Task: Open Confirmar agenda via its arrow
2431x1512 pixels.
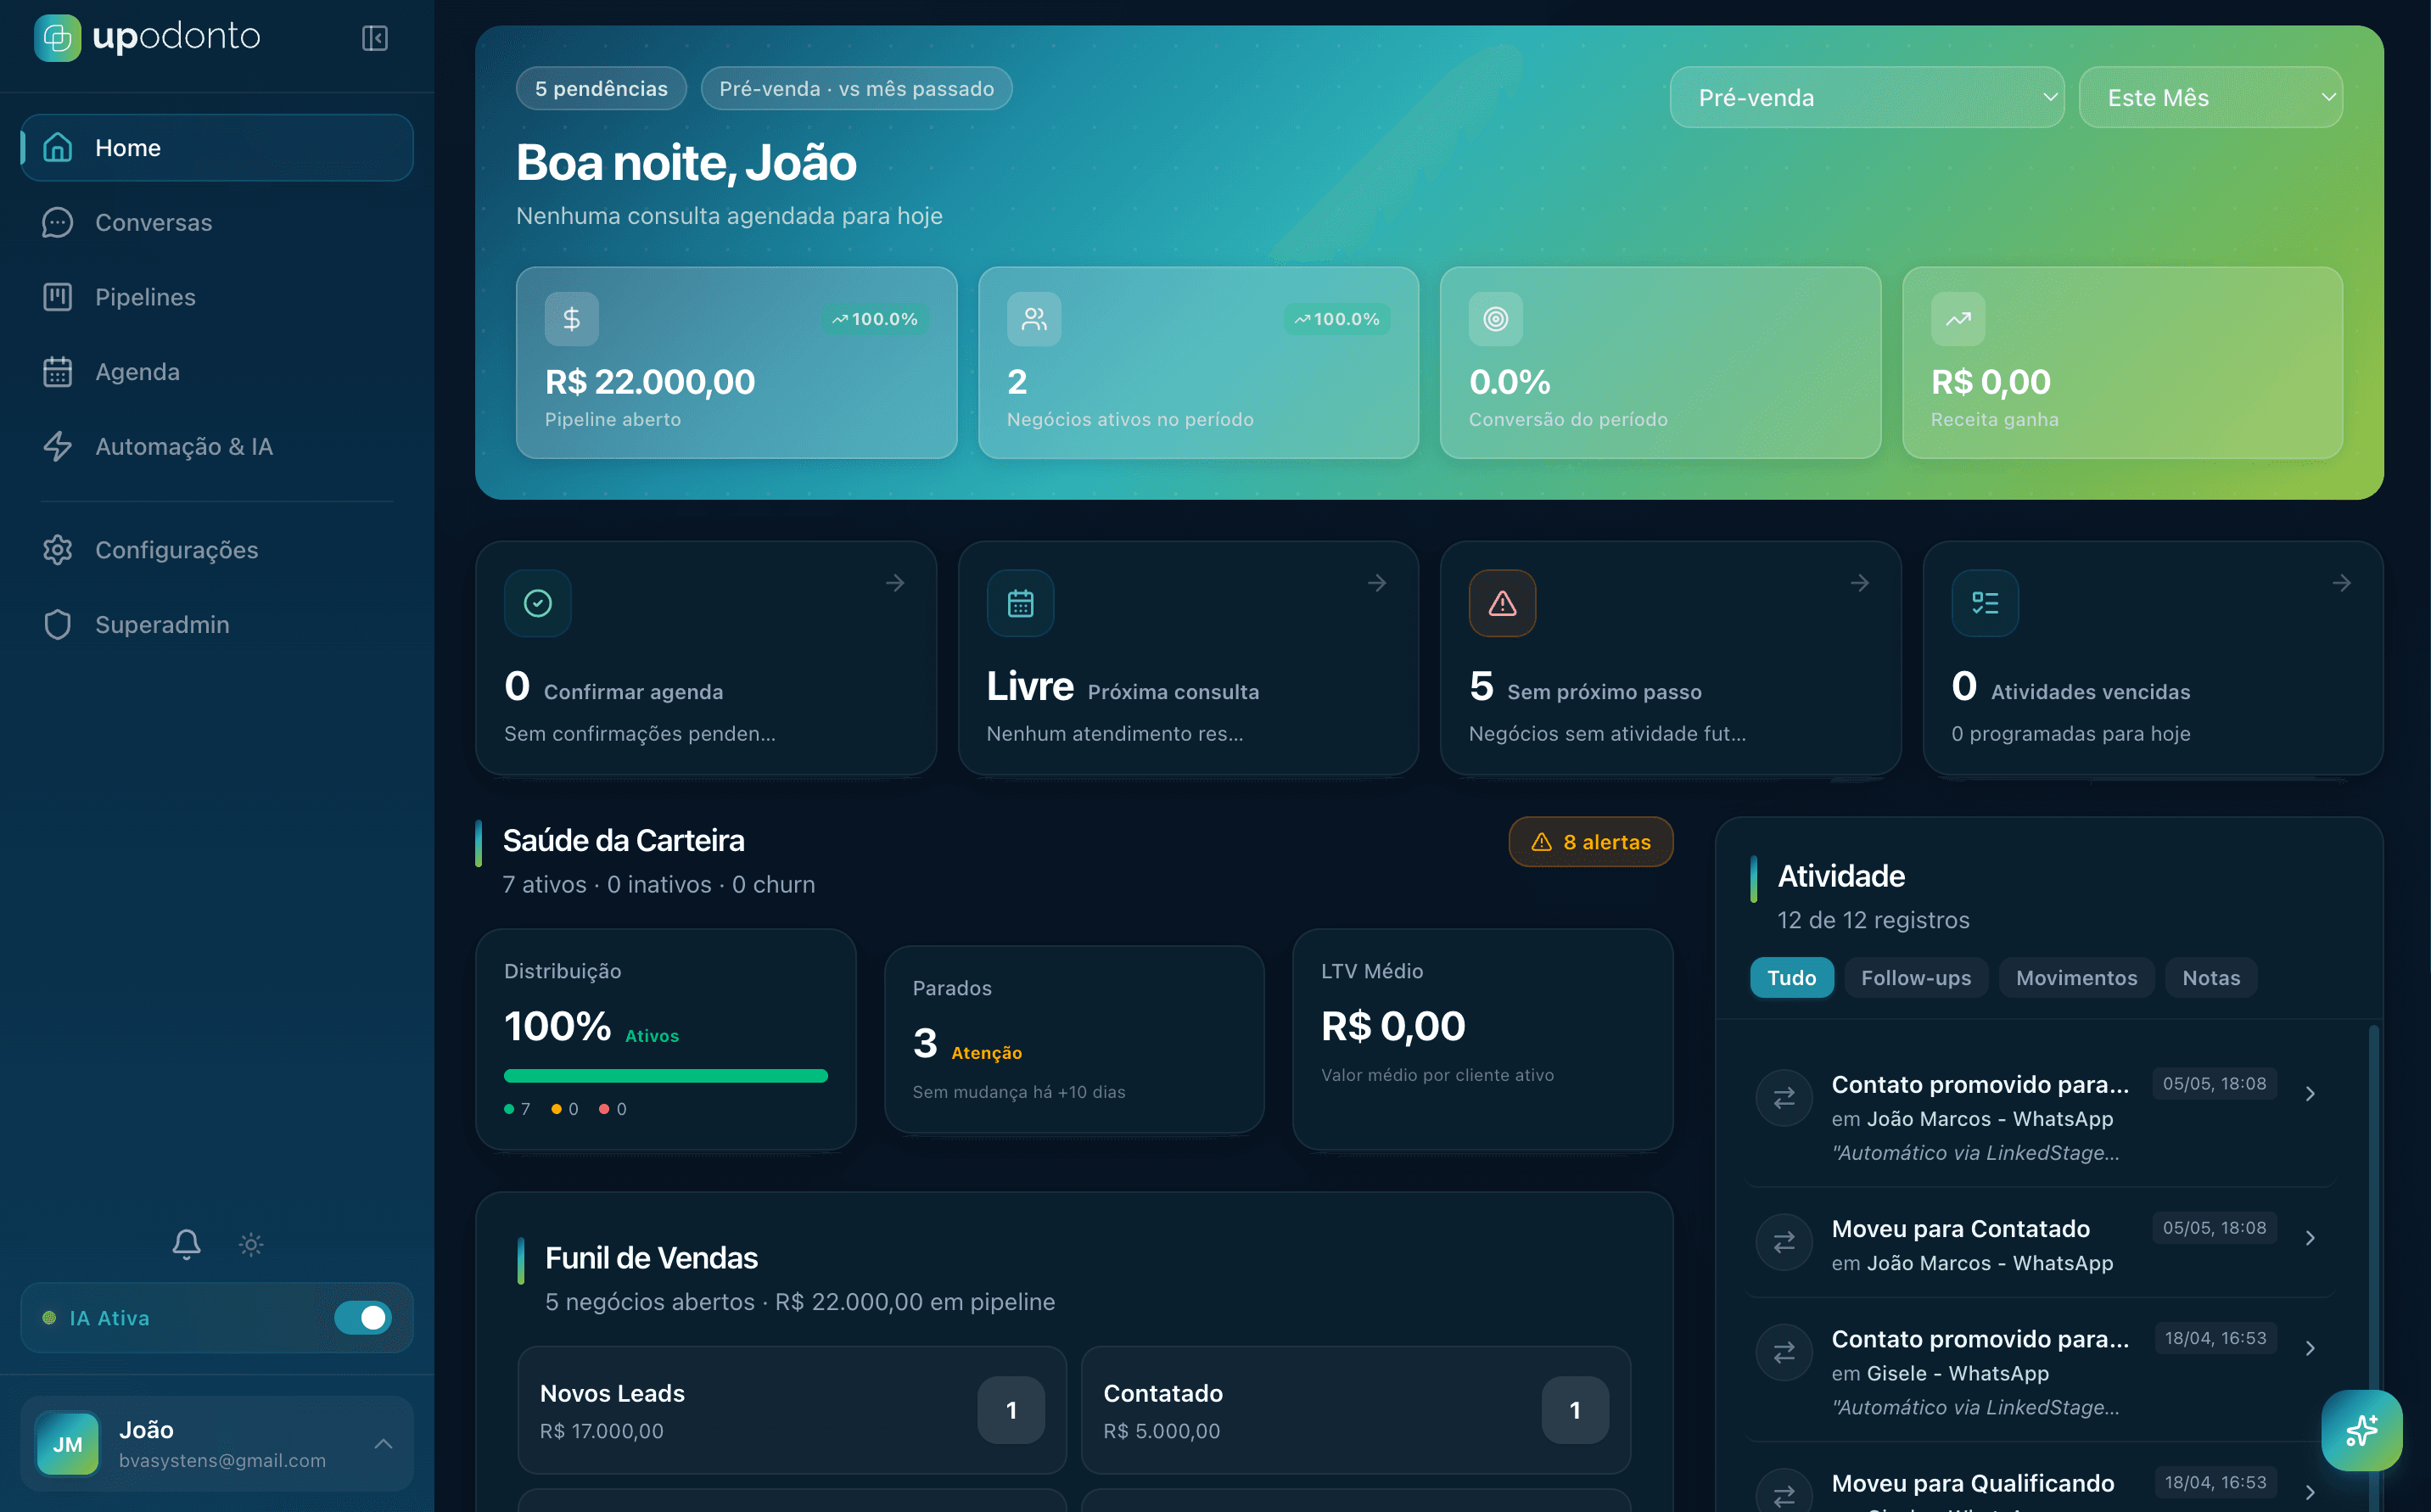Action: click(895, 583)
